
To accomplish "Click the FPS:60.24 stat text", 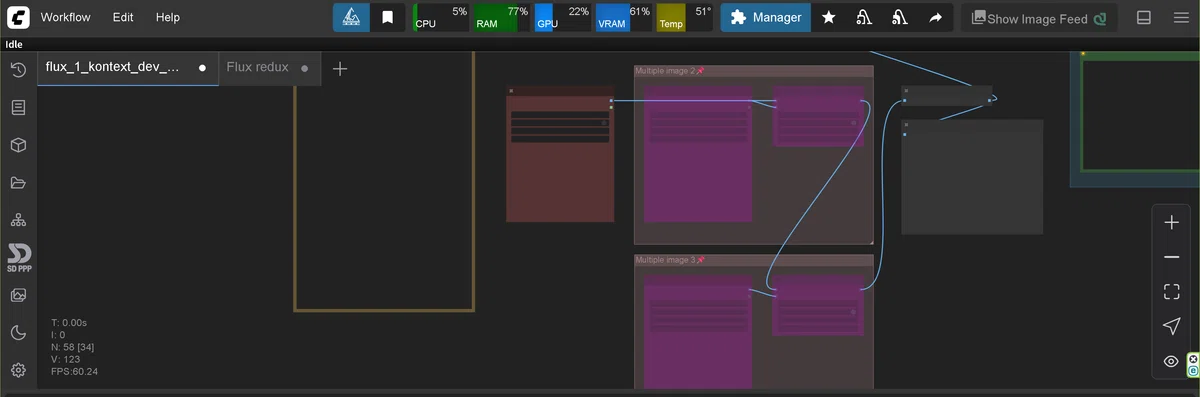I will (75, 371).
